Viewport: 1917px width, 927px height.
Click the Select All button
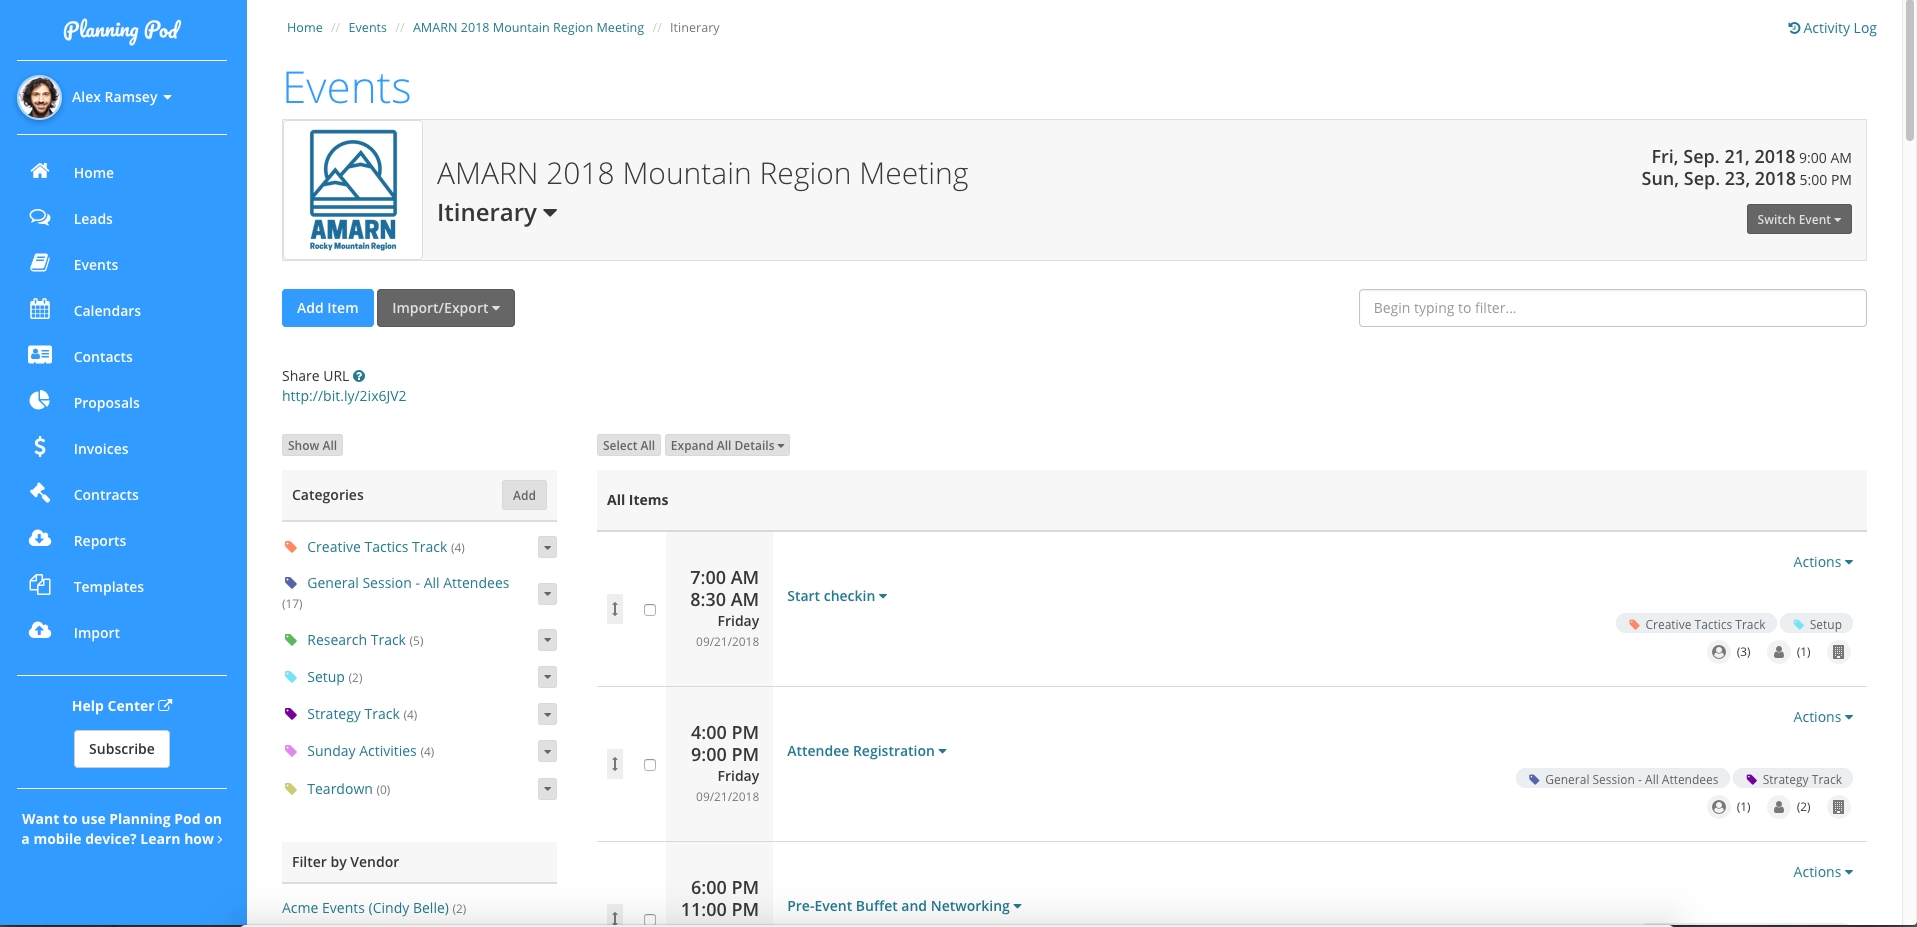click(629, 445)
